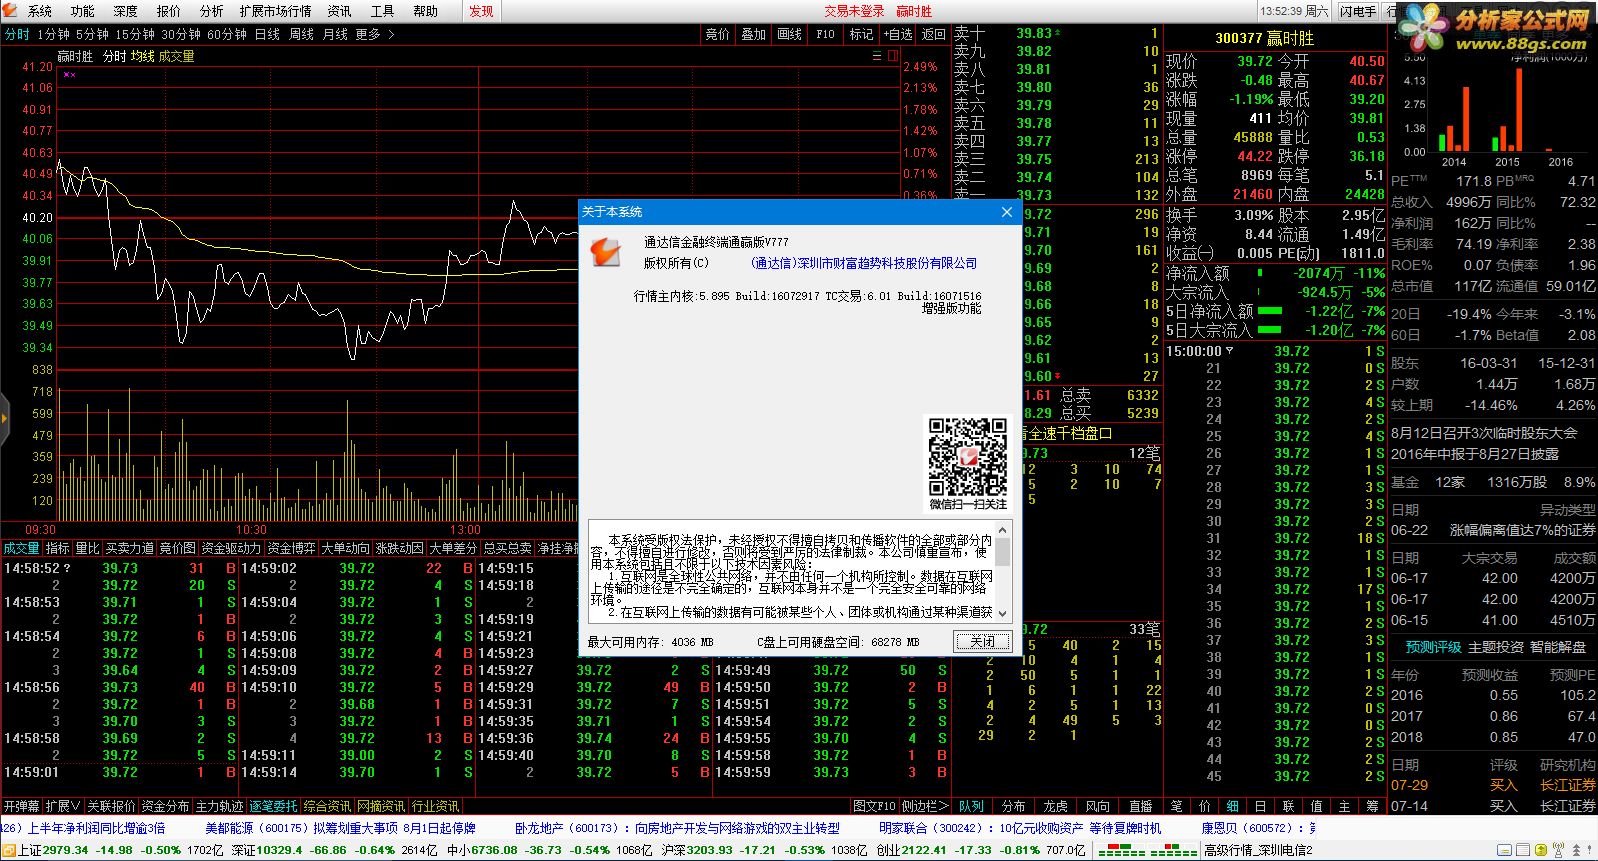
Task: Switch chart to 周线 period
Action: [301, 34]
